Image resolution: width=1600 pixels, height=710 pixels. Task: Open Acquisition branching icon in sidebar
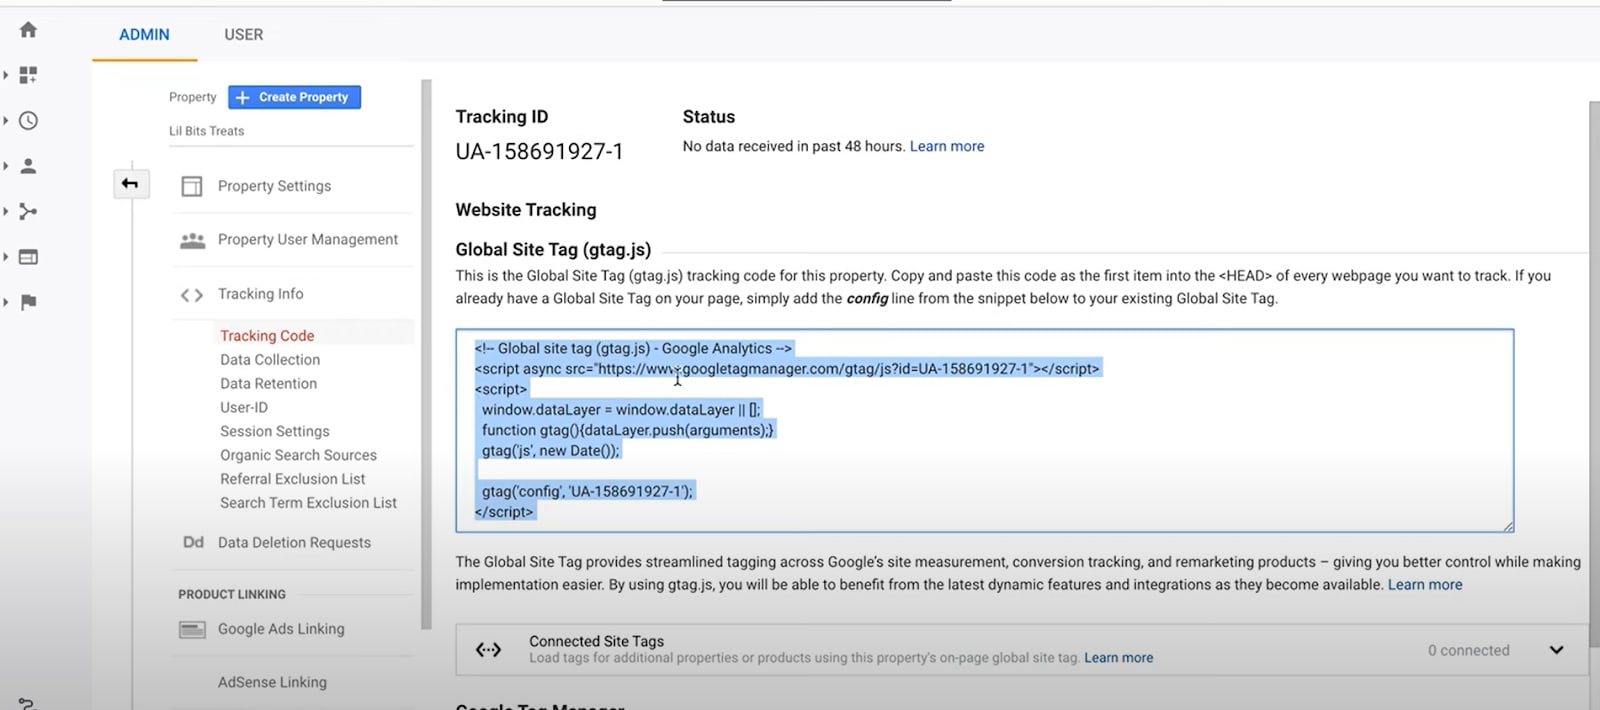tap(28, 212)
